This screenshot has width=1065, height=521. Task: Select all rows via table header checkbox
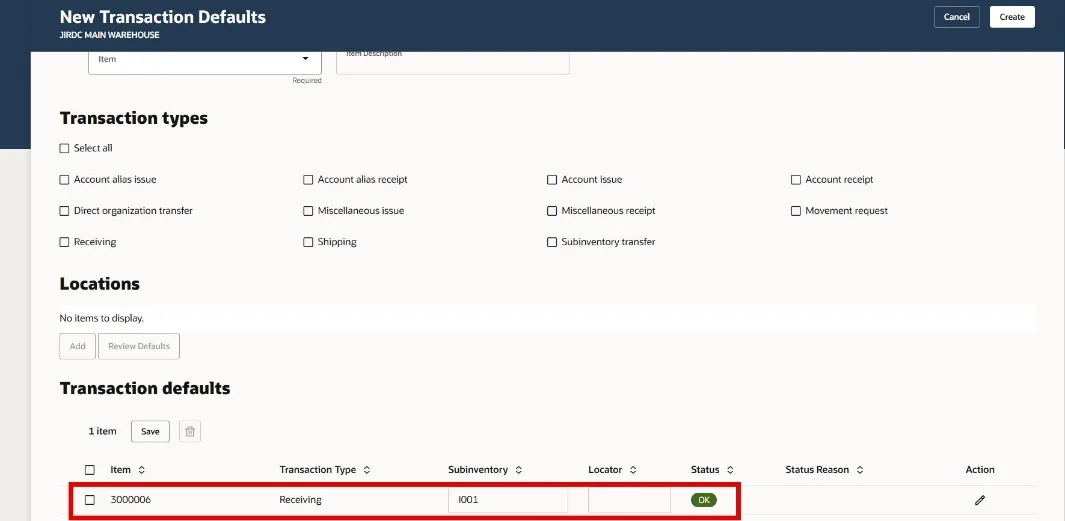pos(90,469)
